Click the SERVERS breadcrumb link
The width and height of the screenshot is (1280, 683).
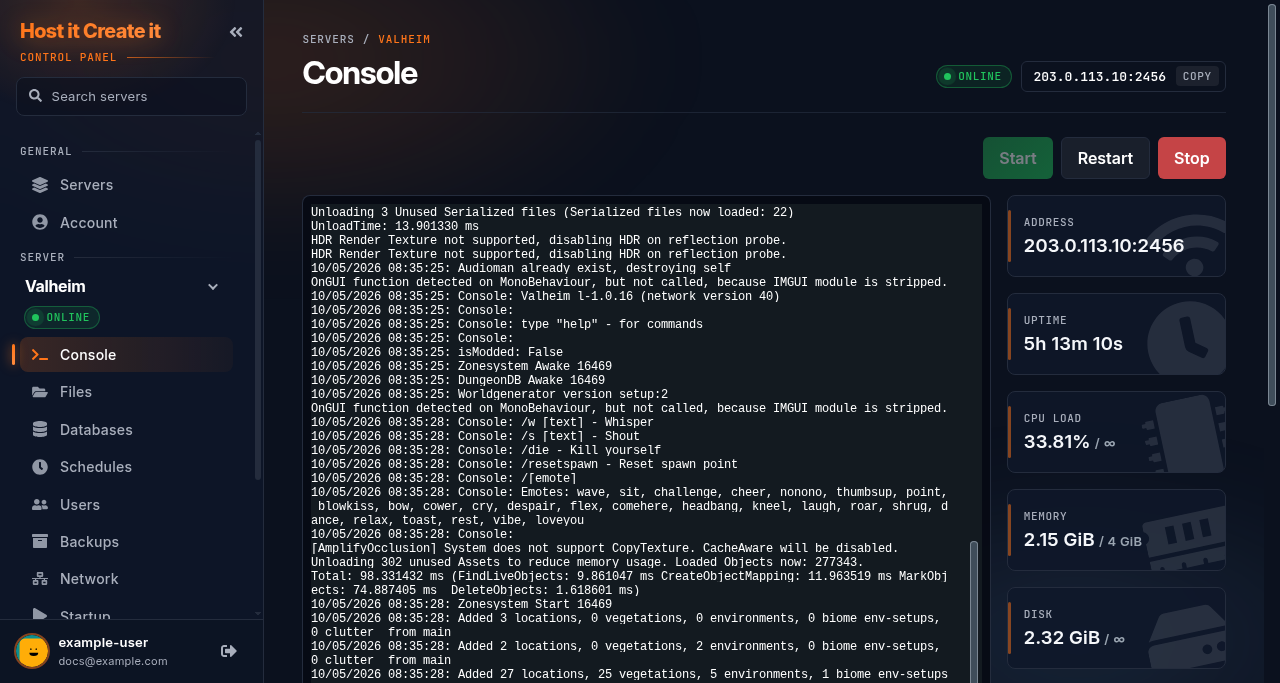click(329, 40)
